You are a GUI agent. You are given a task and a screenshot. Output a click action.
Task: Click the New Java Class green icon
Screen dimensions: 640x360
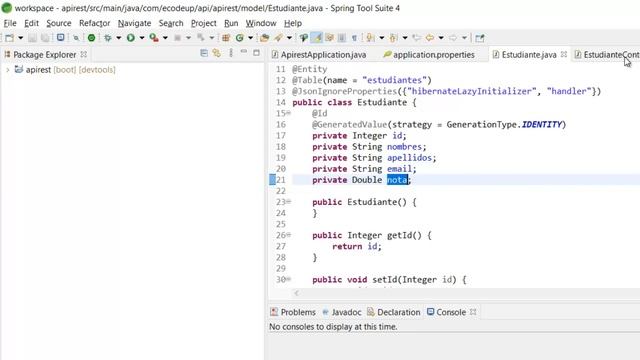point(240,38)
